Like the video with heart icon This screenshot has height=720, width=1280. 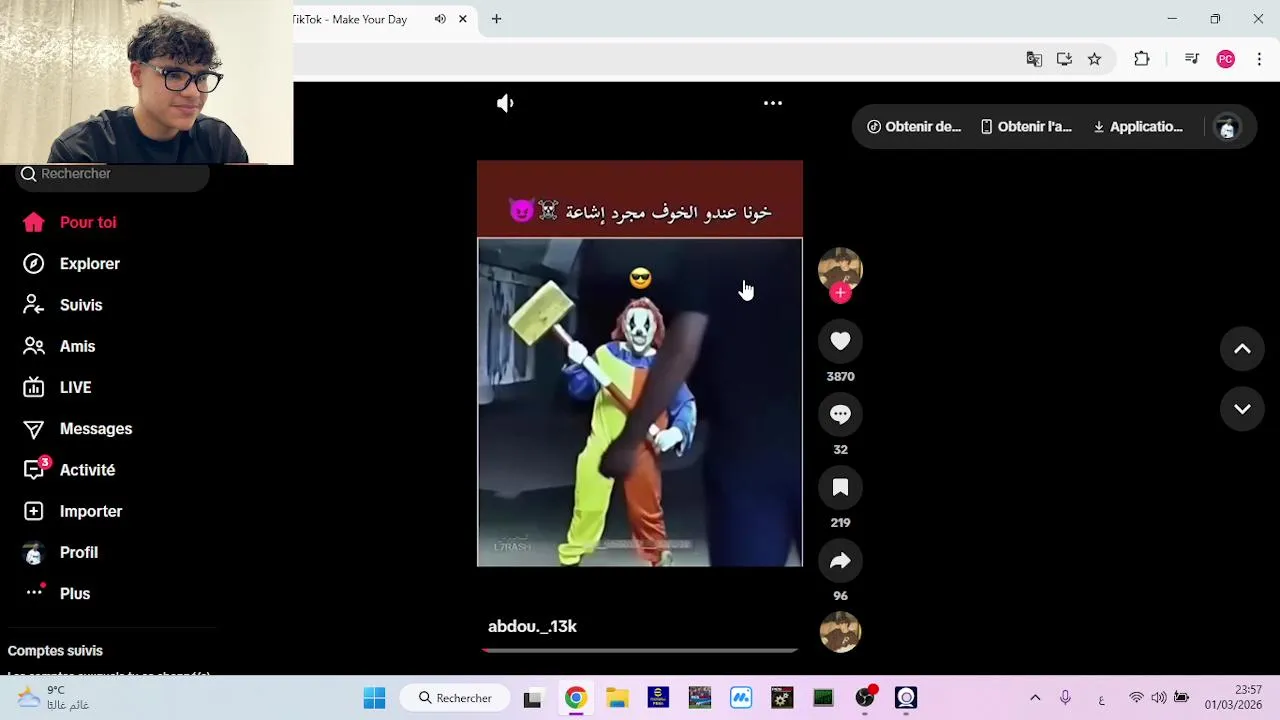click(x=840, y=341)
